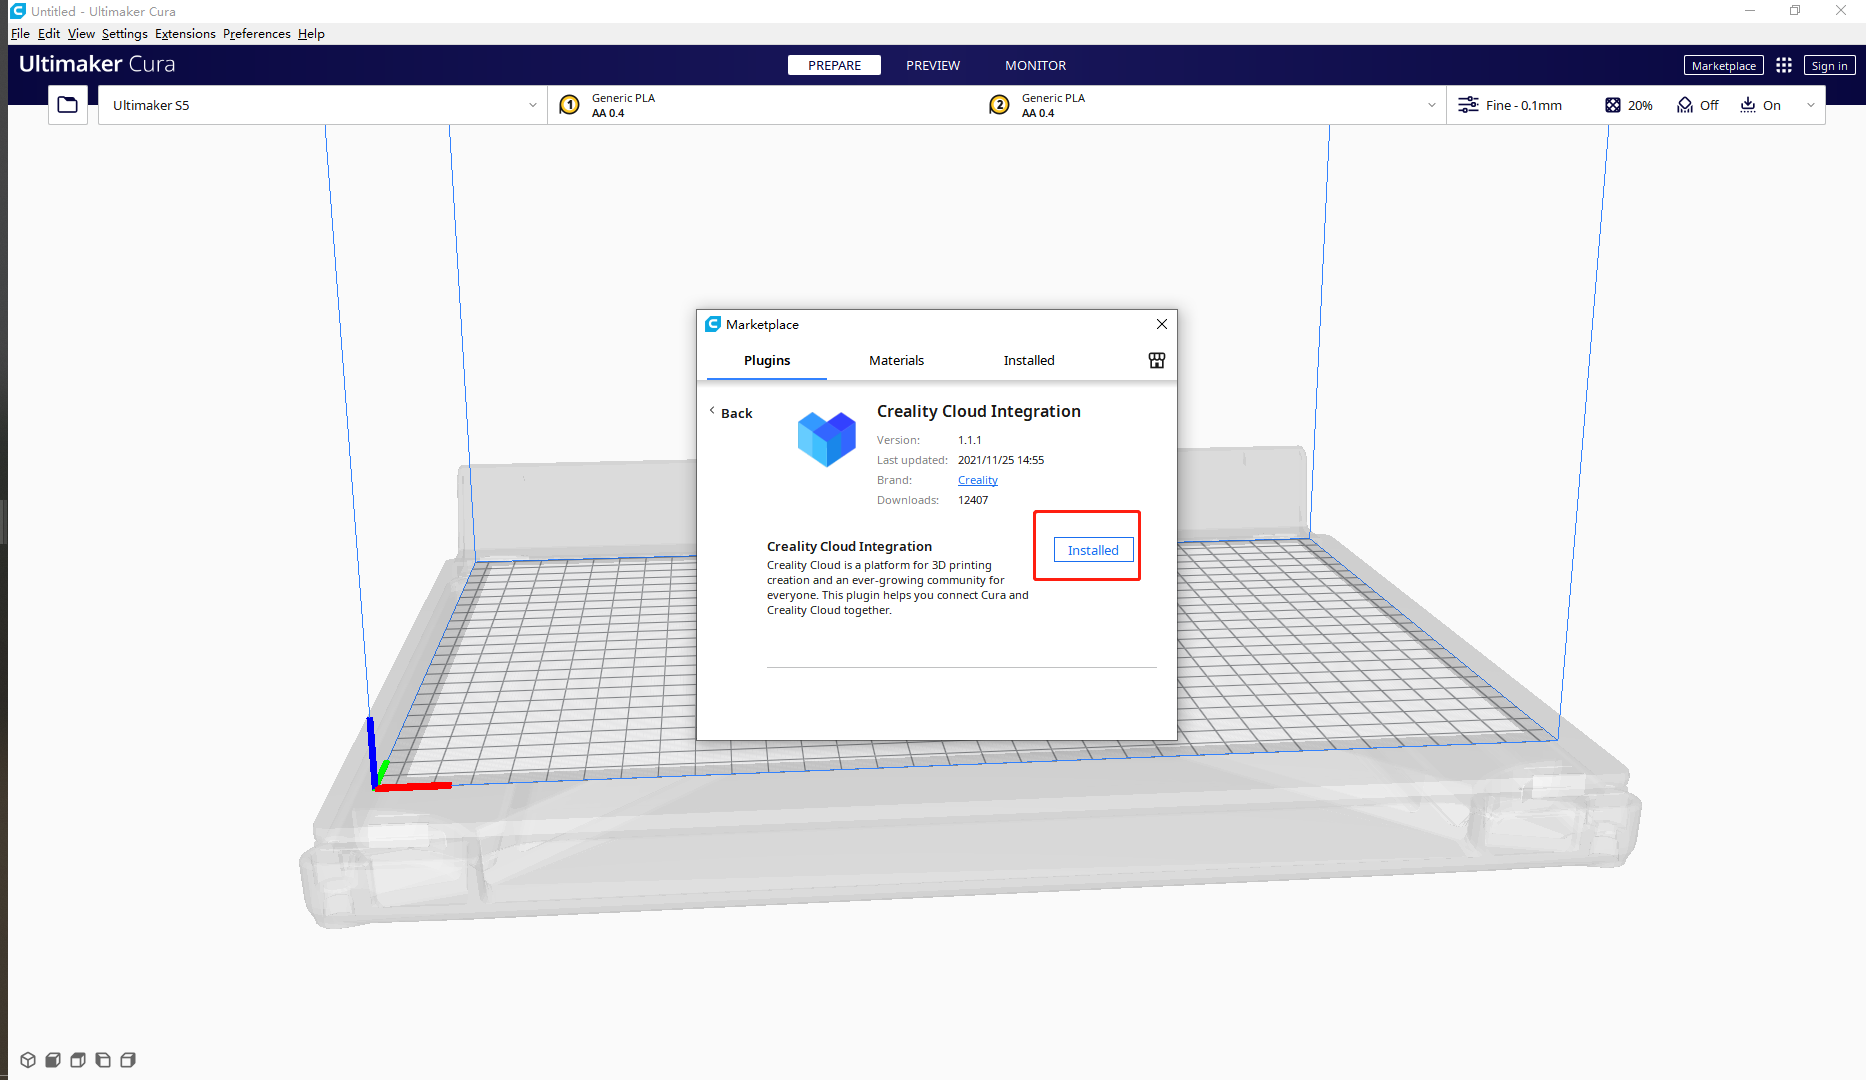Open the Settings menu
This screenshot has width=1866, height=1080.
point(124,34)
